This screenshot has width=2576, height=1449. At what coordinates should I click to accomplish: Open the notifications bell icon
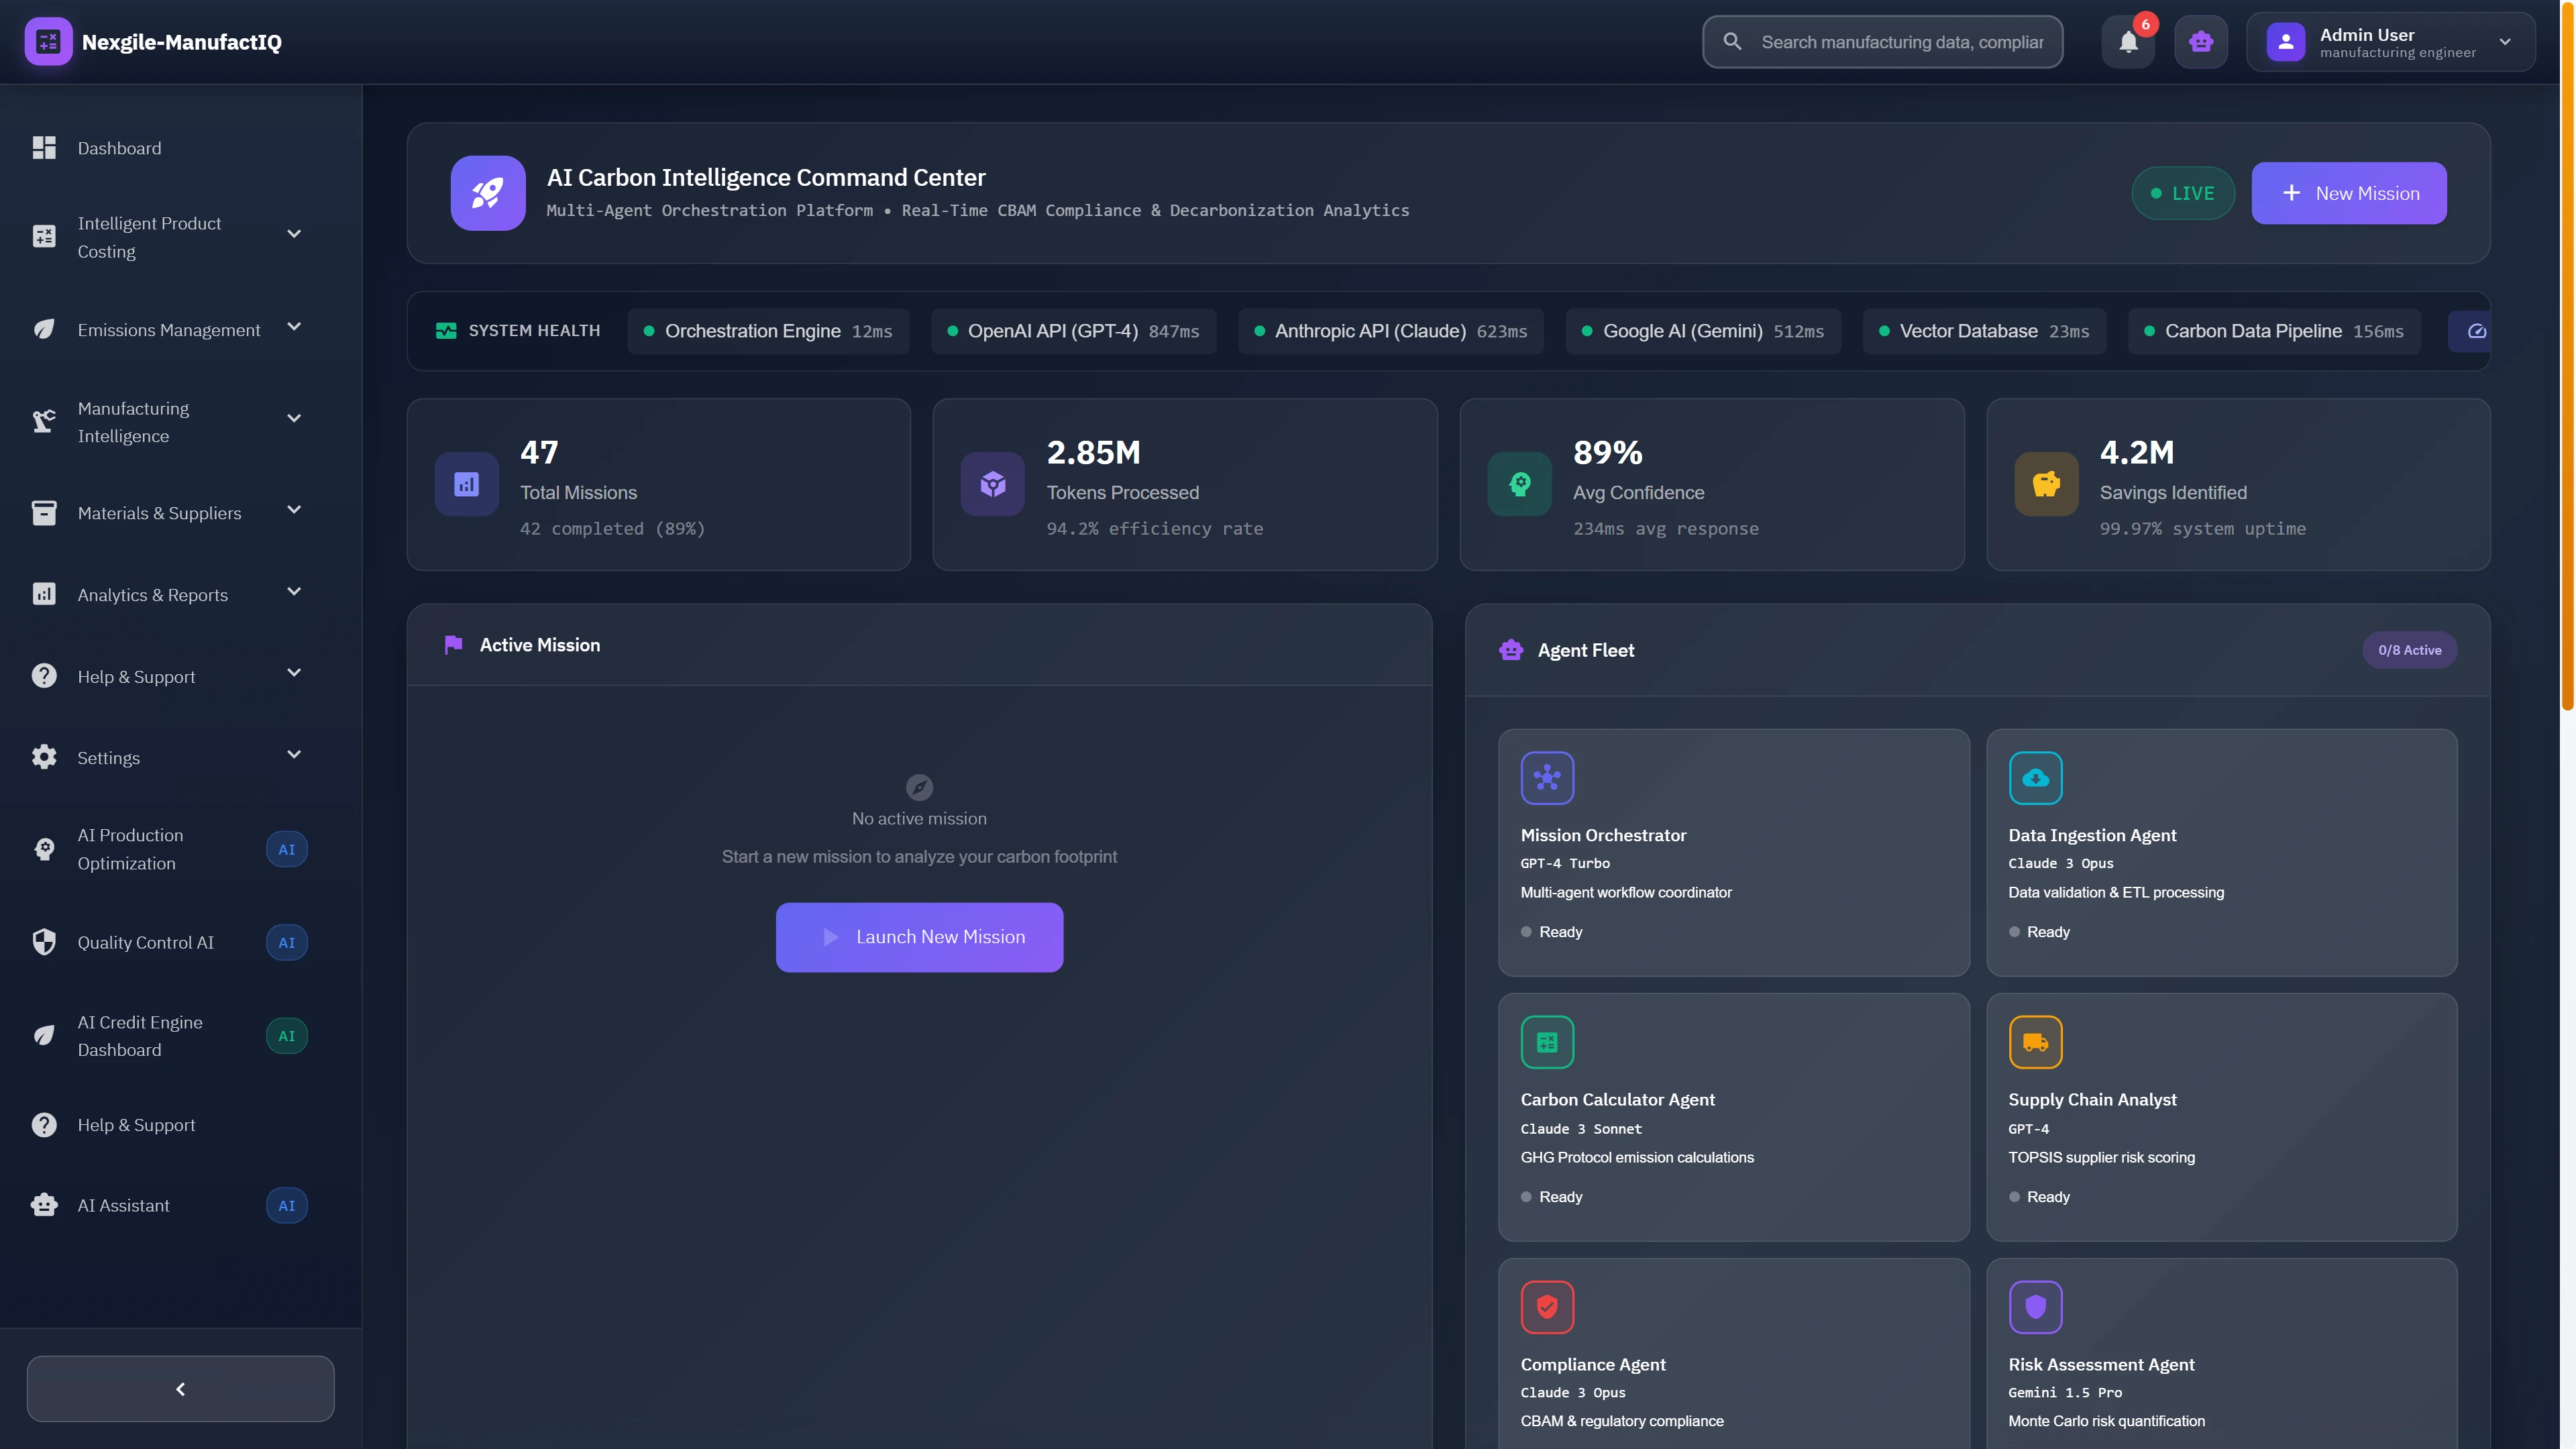point(2128,42)
